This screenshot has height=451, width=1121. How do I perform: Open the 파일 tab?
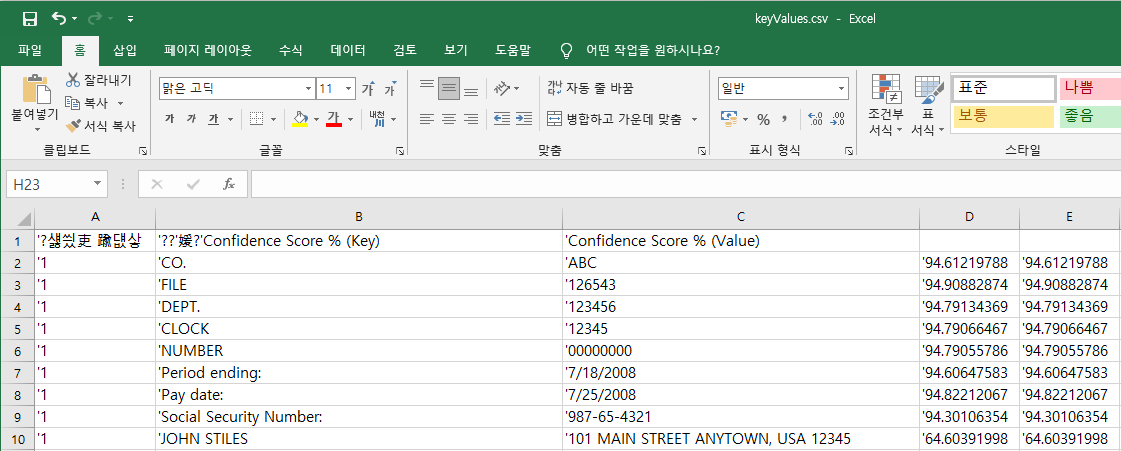pyautogui.click(x=30, y=50)
